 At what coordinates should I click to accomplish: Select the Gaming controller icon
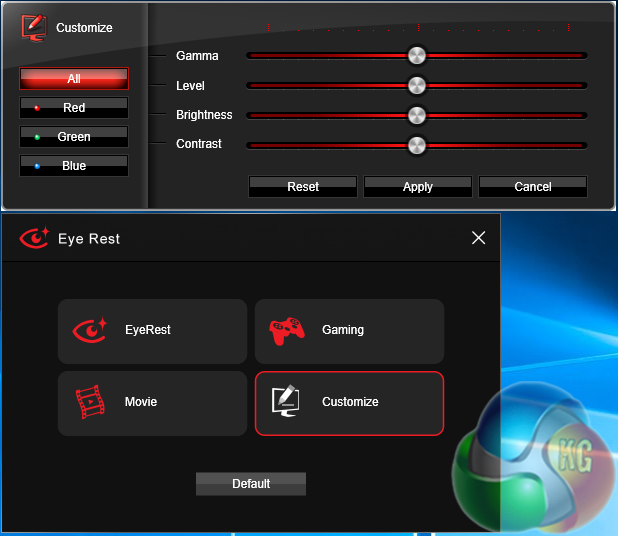(x=287, y=330)
